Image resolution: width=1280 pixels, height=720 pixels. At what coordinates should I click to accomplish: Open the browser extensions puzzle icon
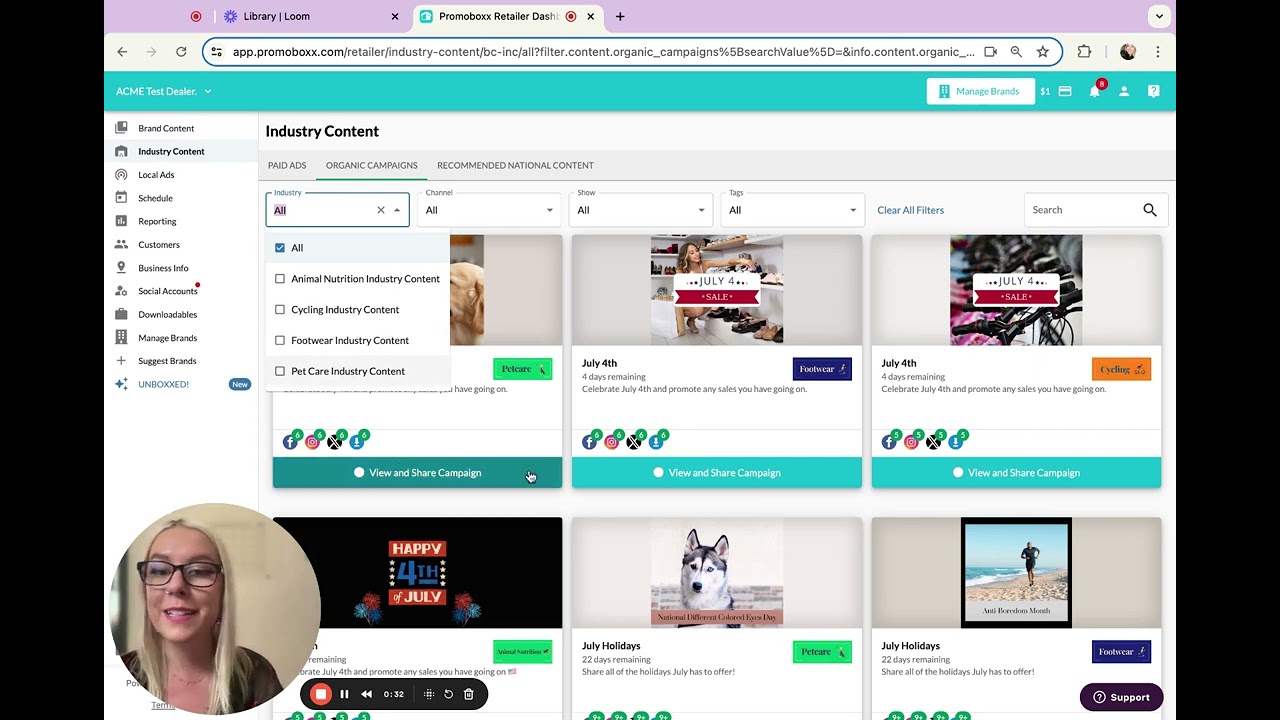(1084, 52)
